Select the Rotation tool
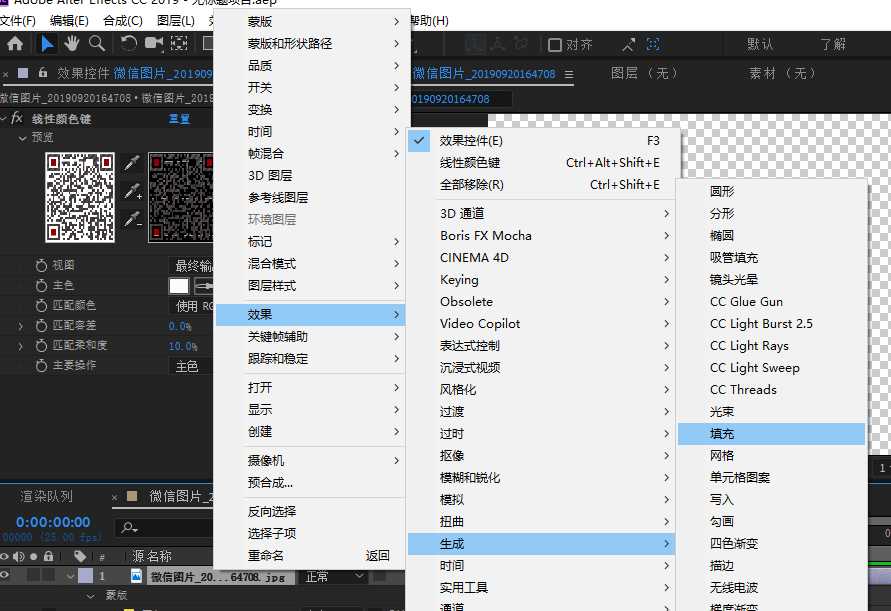This screenshot has width=891, height=611. pos(128,44)
